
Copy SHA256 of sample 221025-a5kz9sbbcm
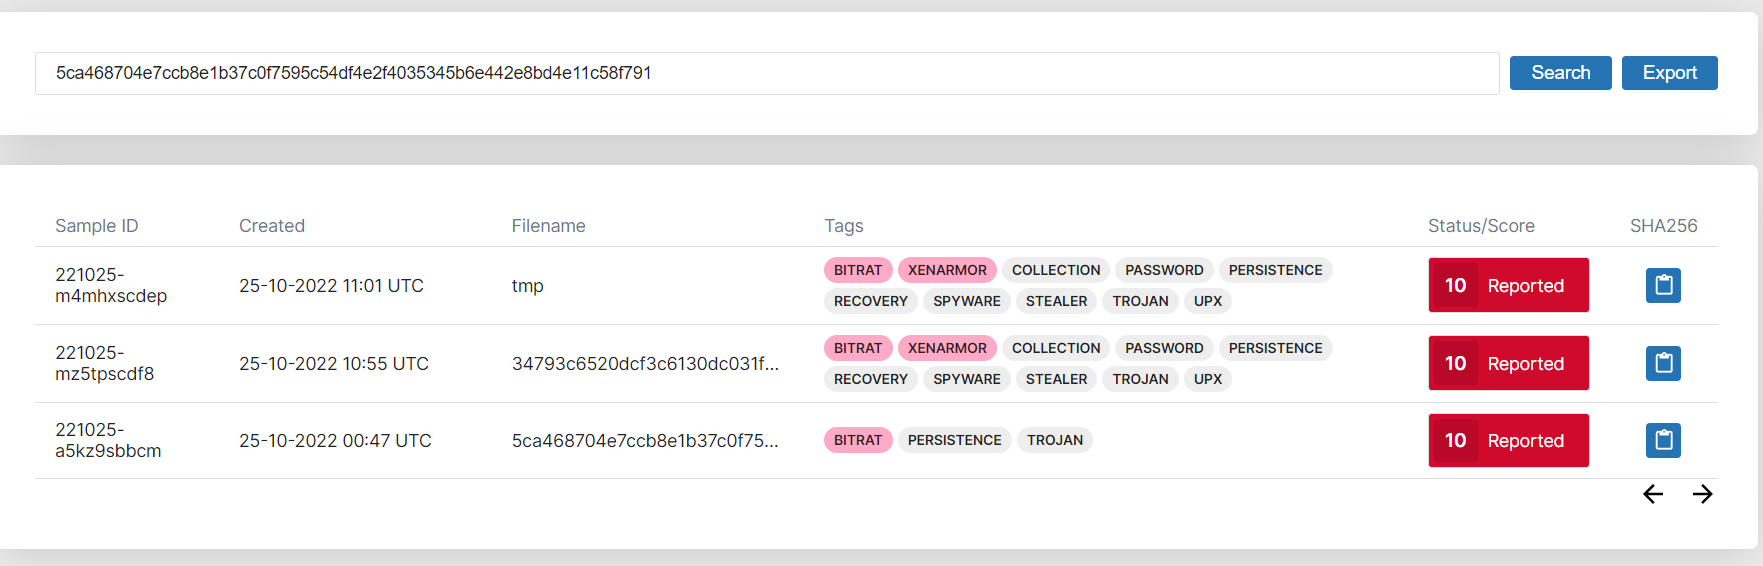pyautogui.click(x=1663, y=440)
